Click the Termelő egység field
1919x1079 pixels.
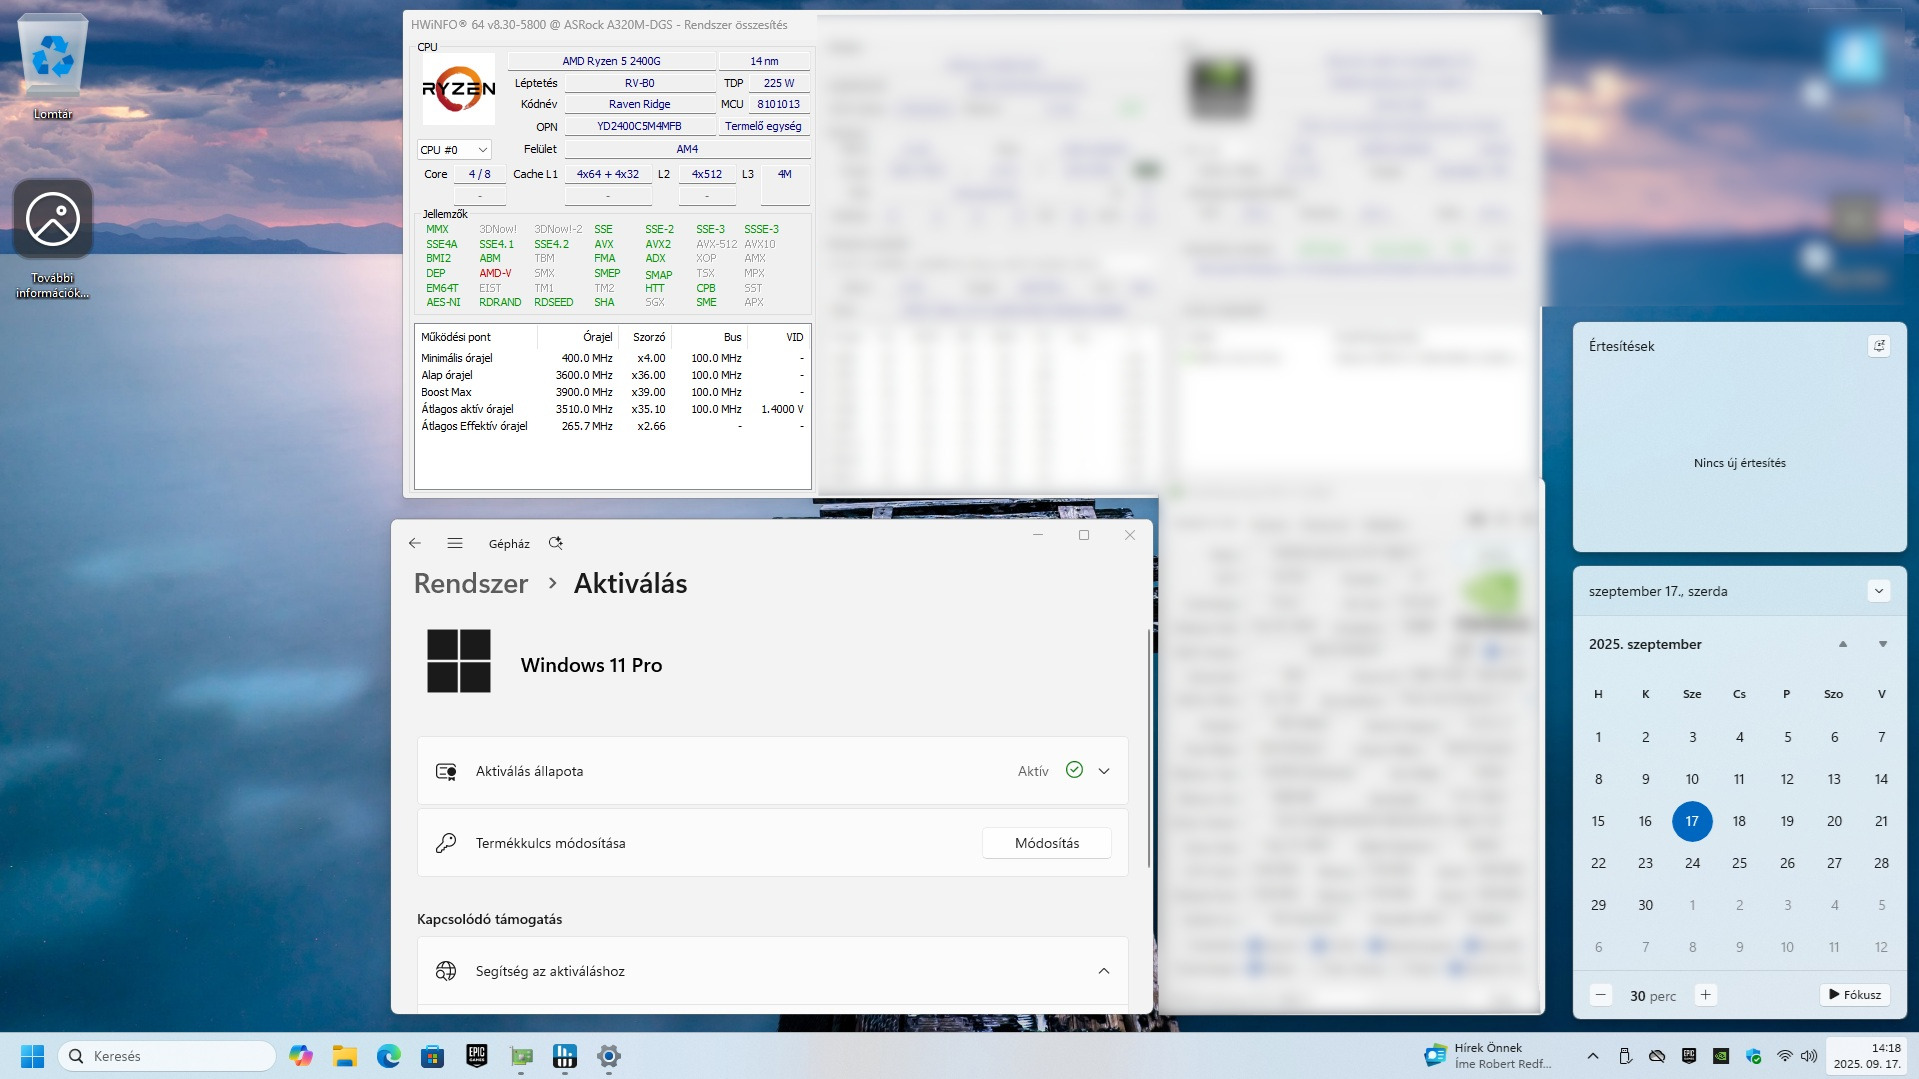(763, 127)
